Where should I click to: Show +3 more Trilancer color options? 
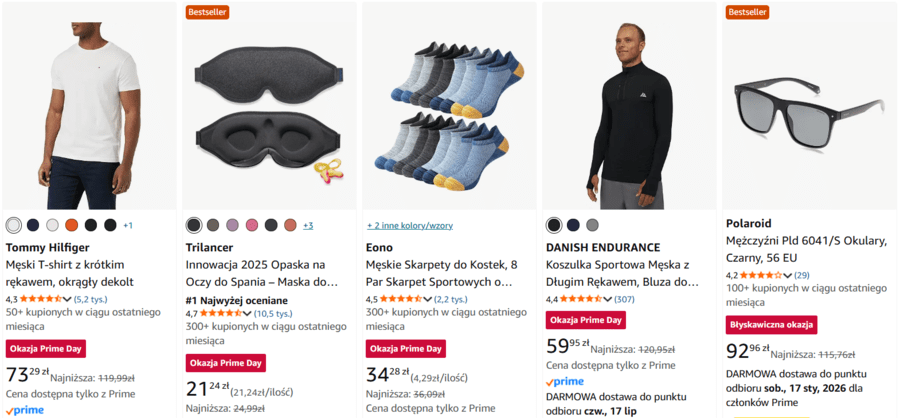click(308, 226)
